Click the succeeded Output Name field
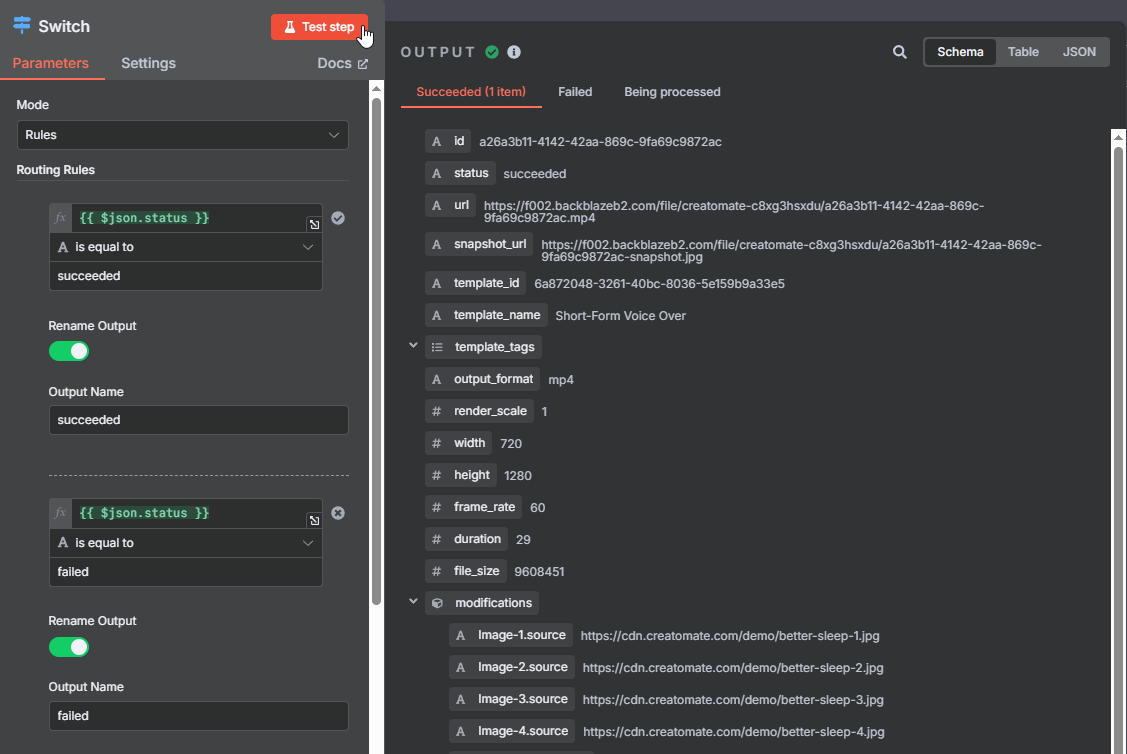Screen dimensions: 1127x754 click(198, 420)
